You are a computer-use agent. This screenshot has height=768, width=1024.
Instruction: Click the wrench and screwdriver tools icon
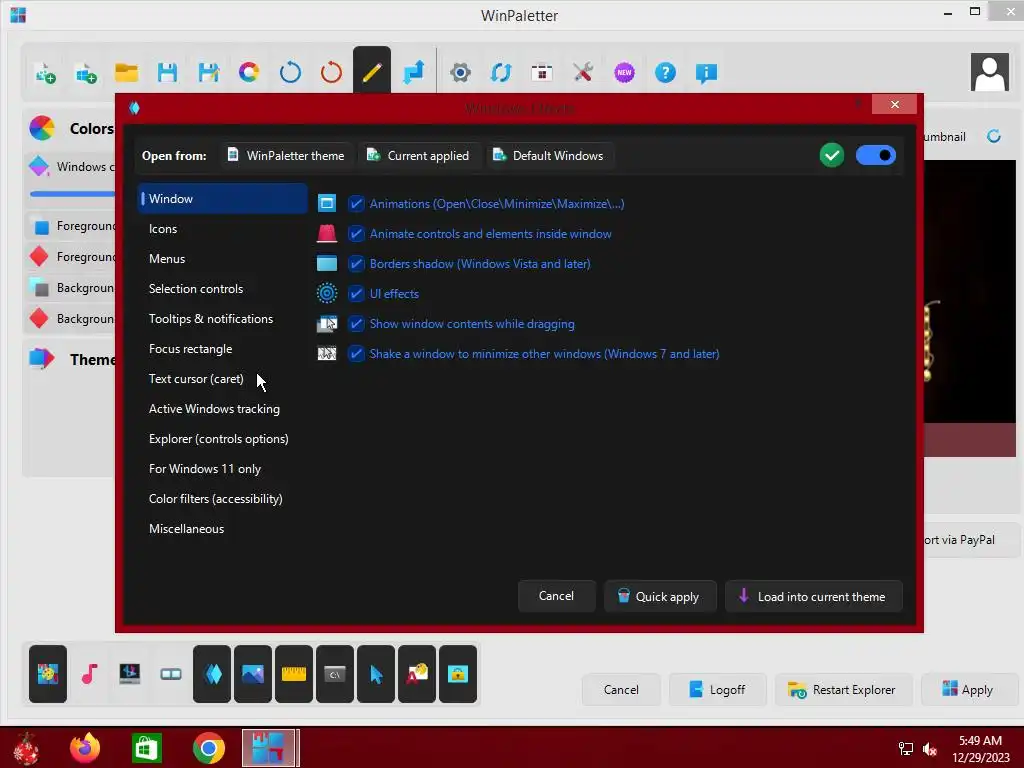(583, 72)
